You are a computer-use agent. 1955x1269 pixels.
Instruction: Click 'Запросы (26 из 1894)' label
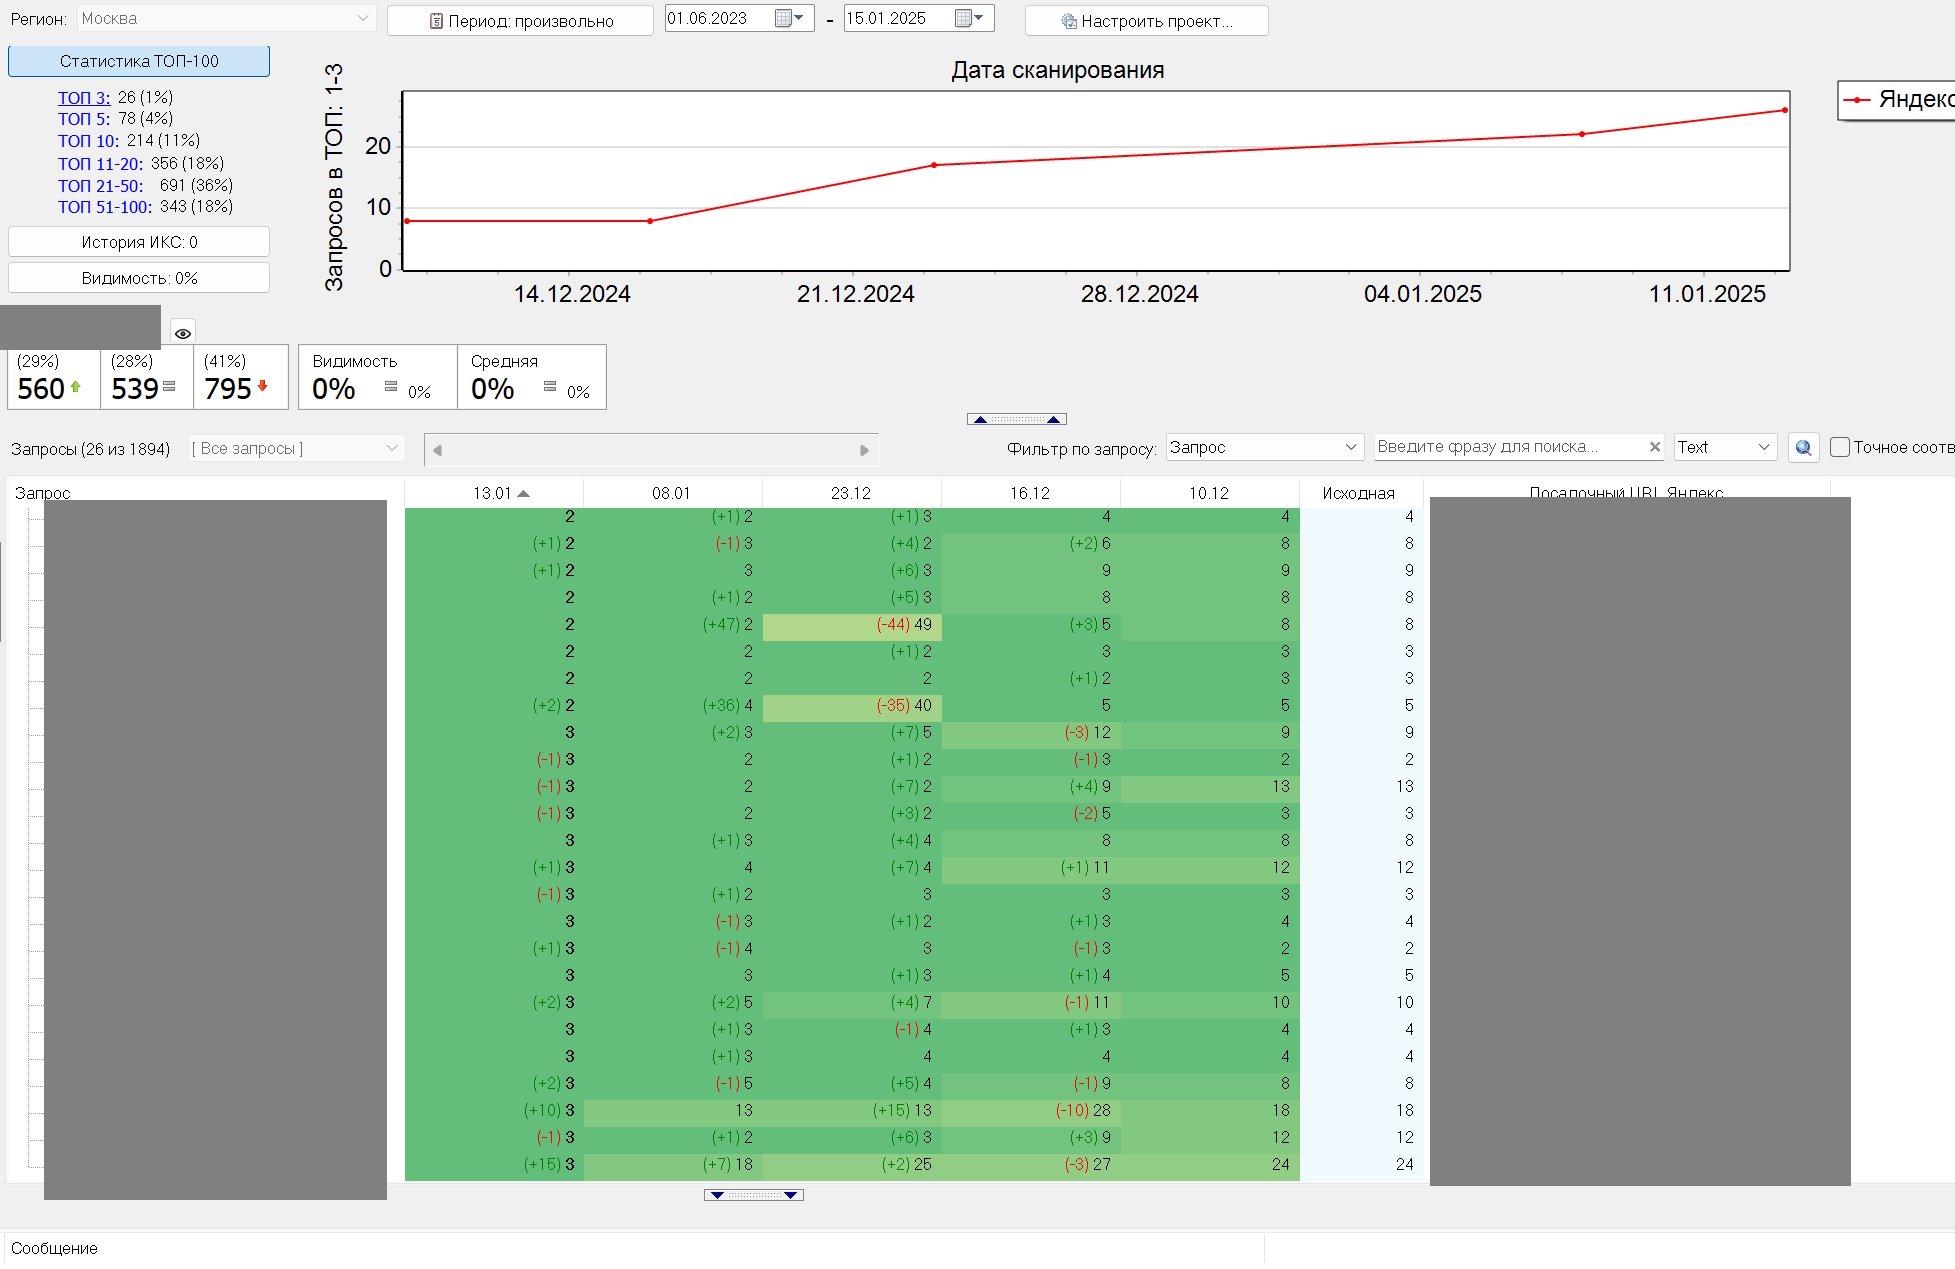point(90,449)
